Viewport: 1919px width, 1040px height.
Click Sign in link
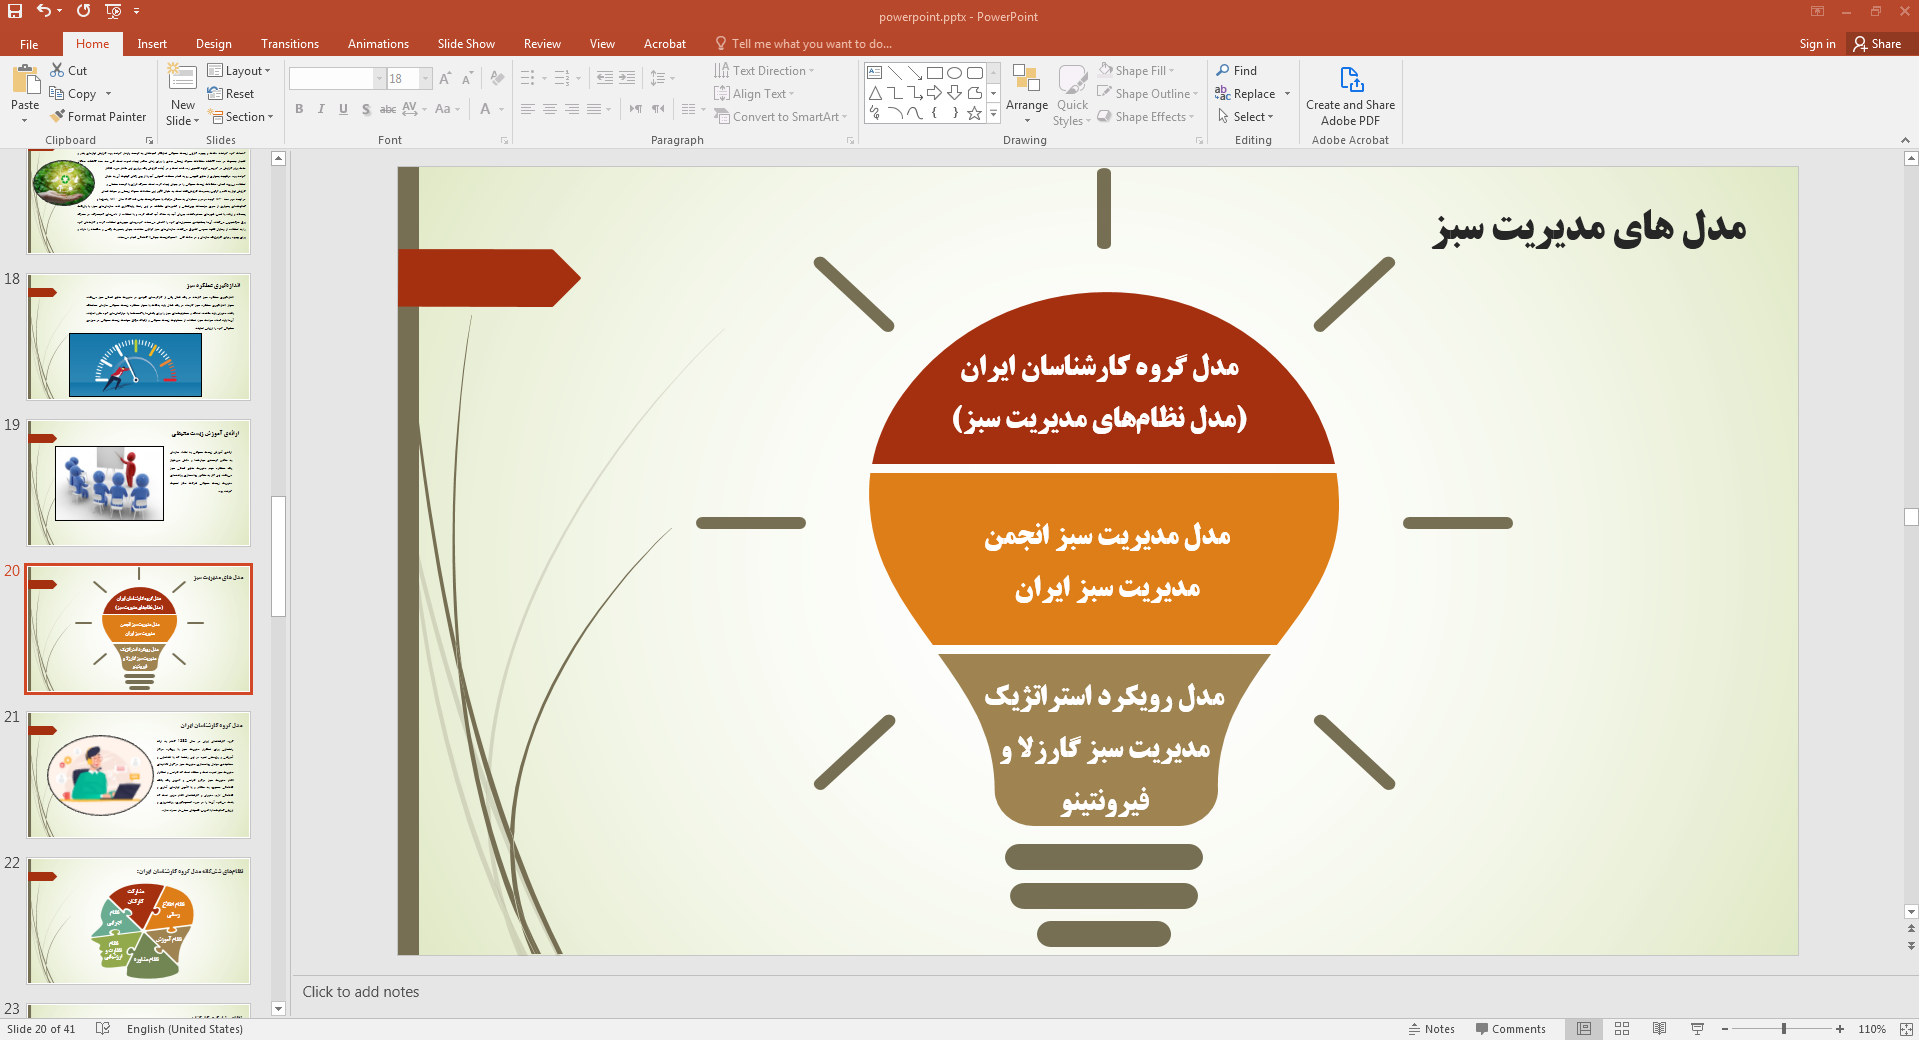pyautogui.click(x=1817, y=44)
